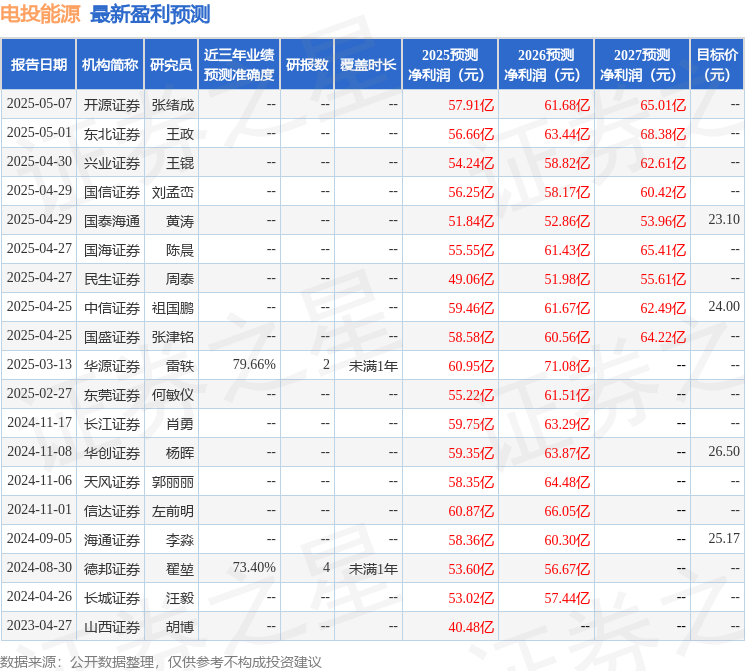Click analyst name 郭丽丽
745x671 pixels.
pos(173,482)
